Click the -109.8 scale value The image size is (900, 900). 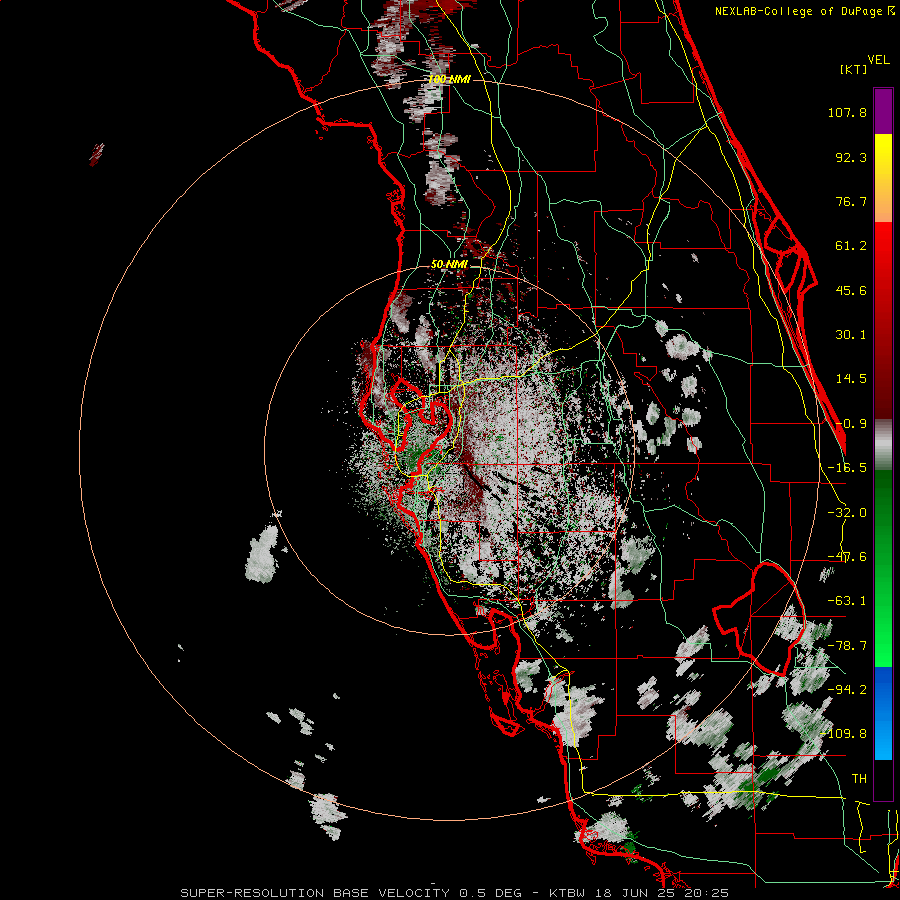click(x=843, y=734)
